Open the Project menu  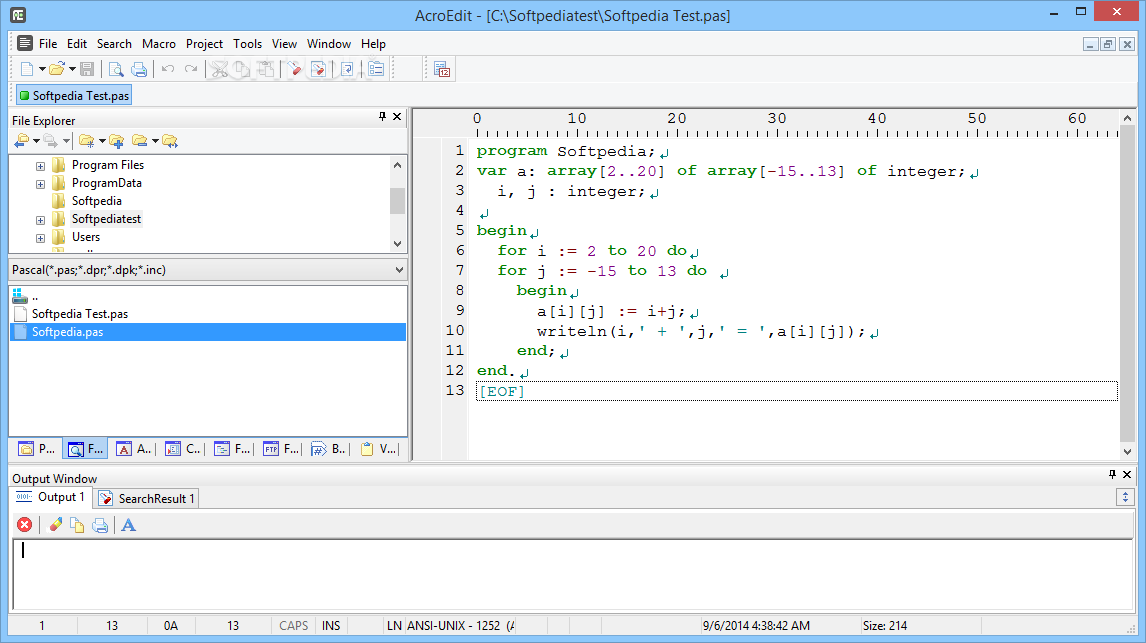[x=204, y=44]
